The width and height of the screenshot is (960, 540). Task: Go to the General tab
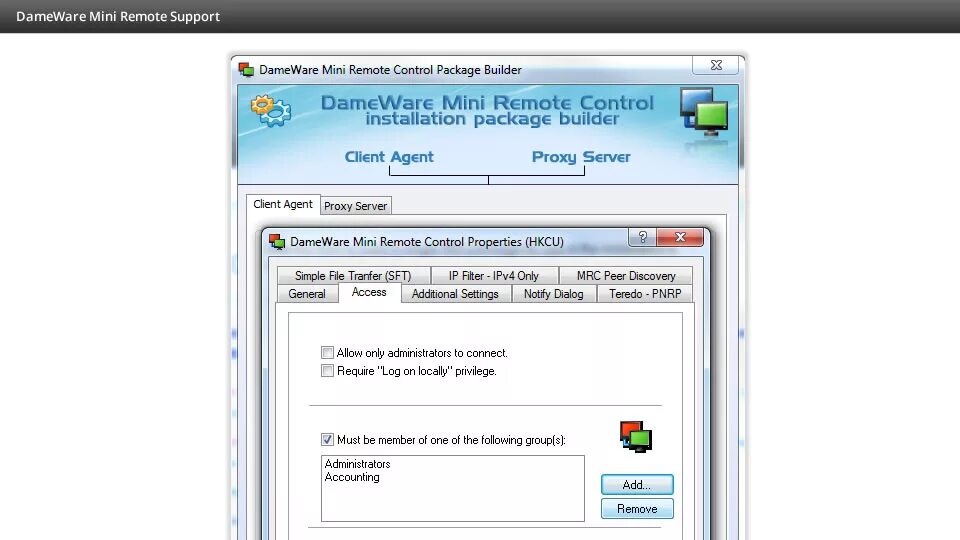(307, 294)
